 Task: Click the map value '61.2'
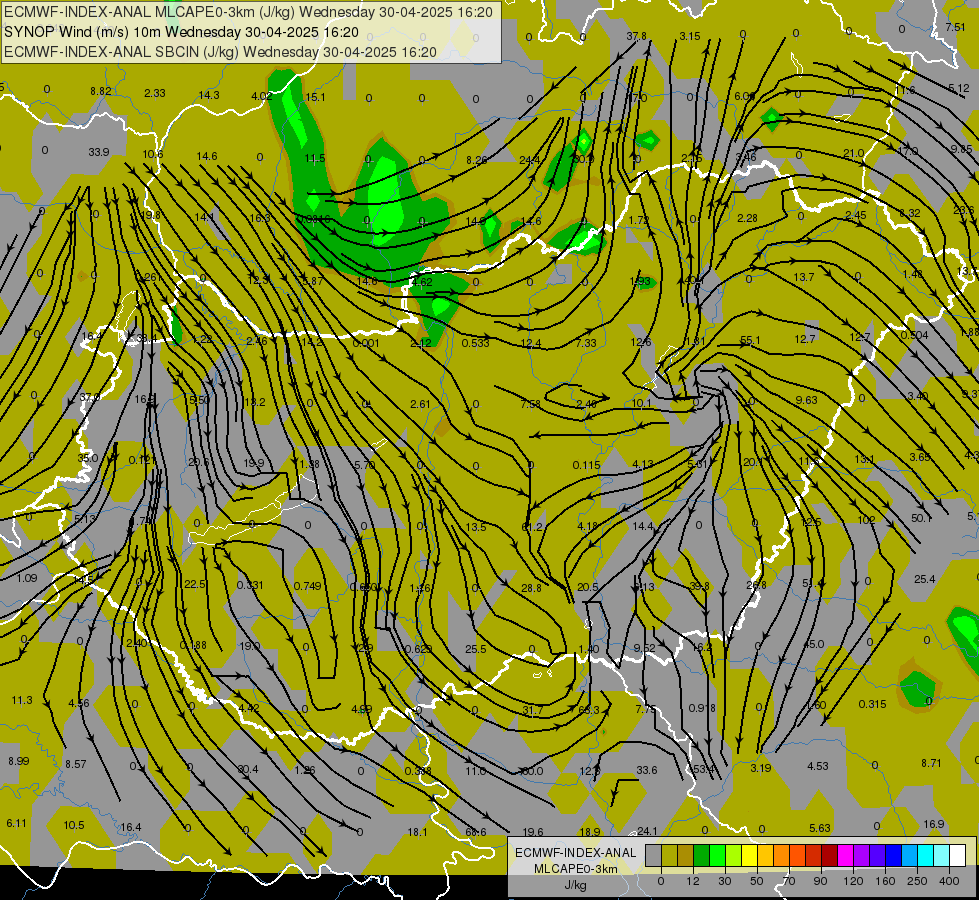click(x=531, y=527)
